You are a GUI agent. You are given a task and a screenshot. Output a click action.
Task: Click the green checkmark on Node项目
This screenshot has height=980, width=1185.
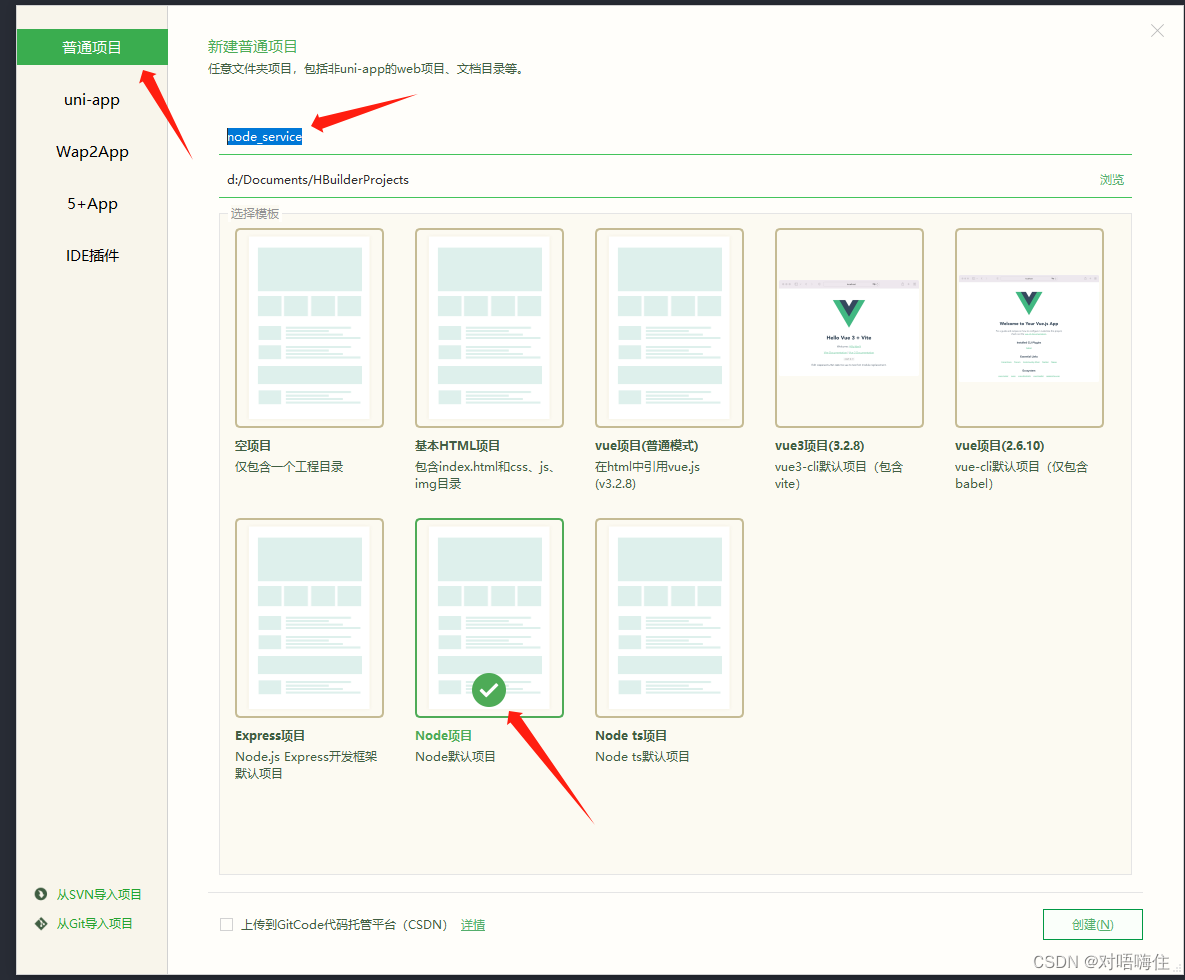point(489,690)
